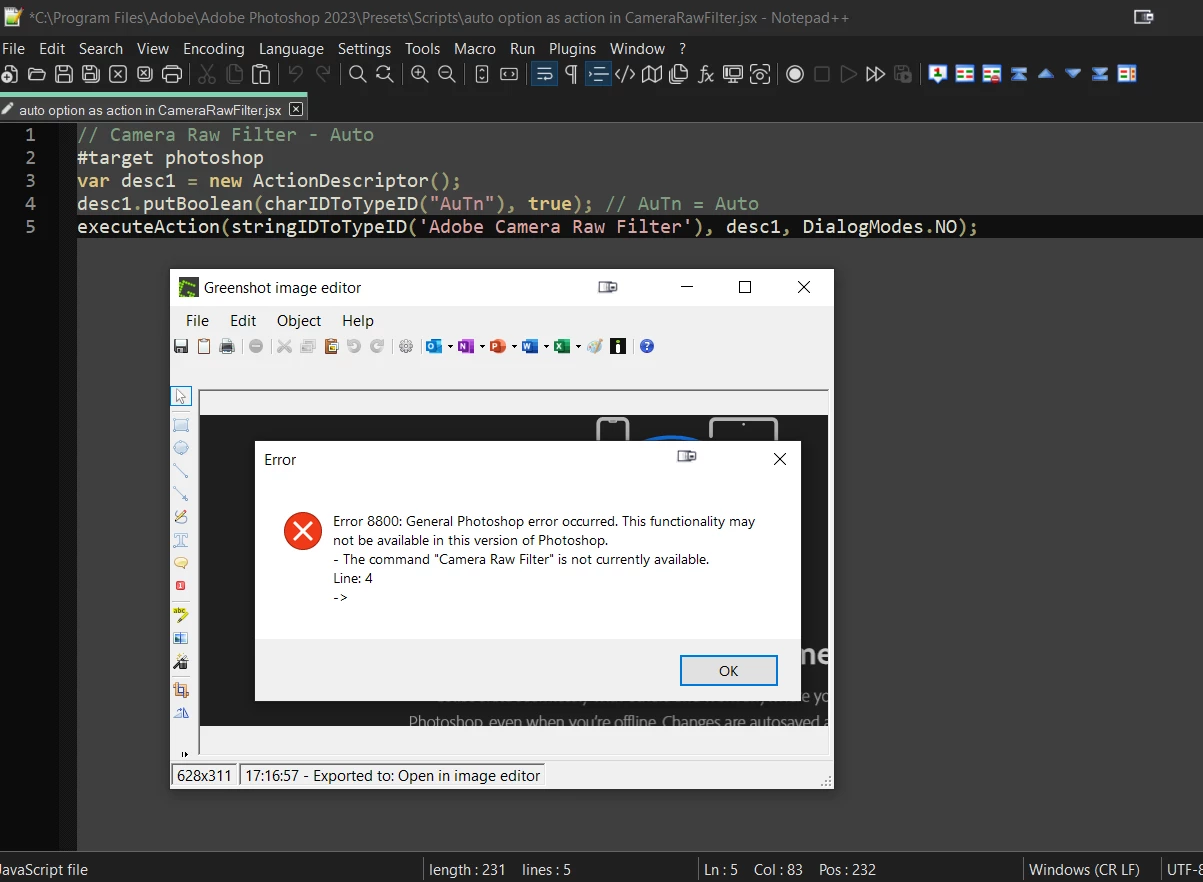The height and width of the screenshot is (882, 1203).
Task: Click Save icon in Greenshot toolbar
Action: tap(181, 346)
